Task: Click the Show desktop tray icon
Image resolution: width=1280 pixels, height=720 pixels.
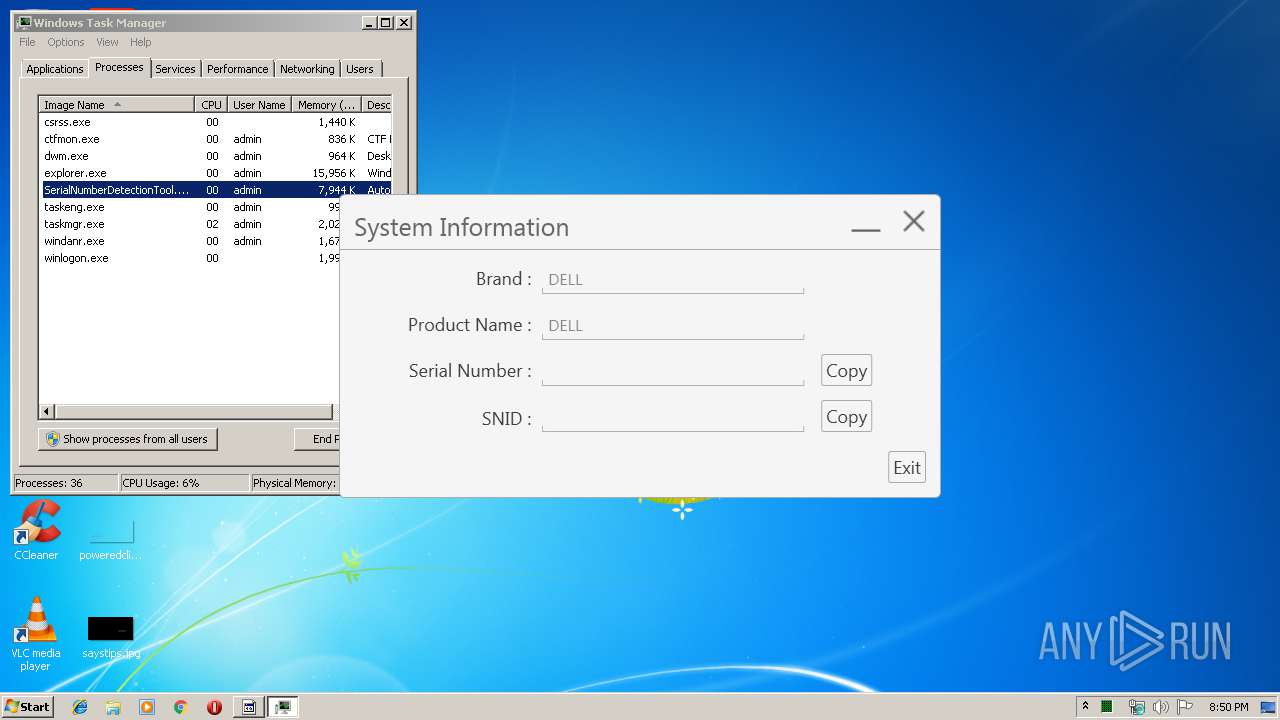Action: click(x=1269, y=707)
